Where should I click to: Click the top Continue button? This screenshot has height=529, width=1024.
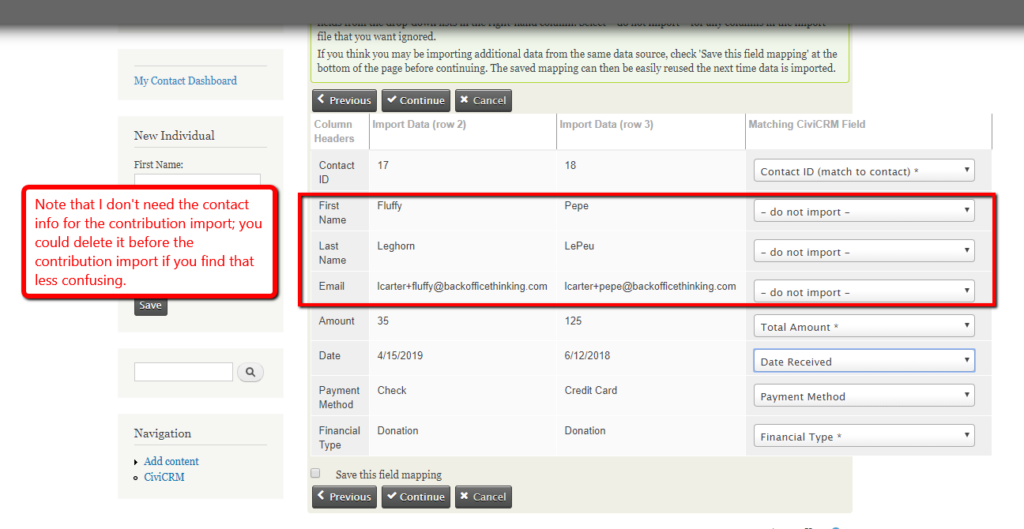coord(416,101)
